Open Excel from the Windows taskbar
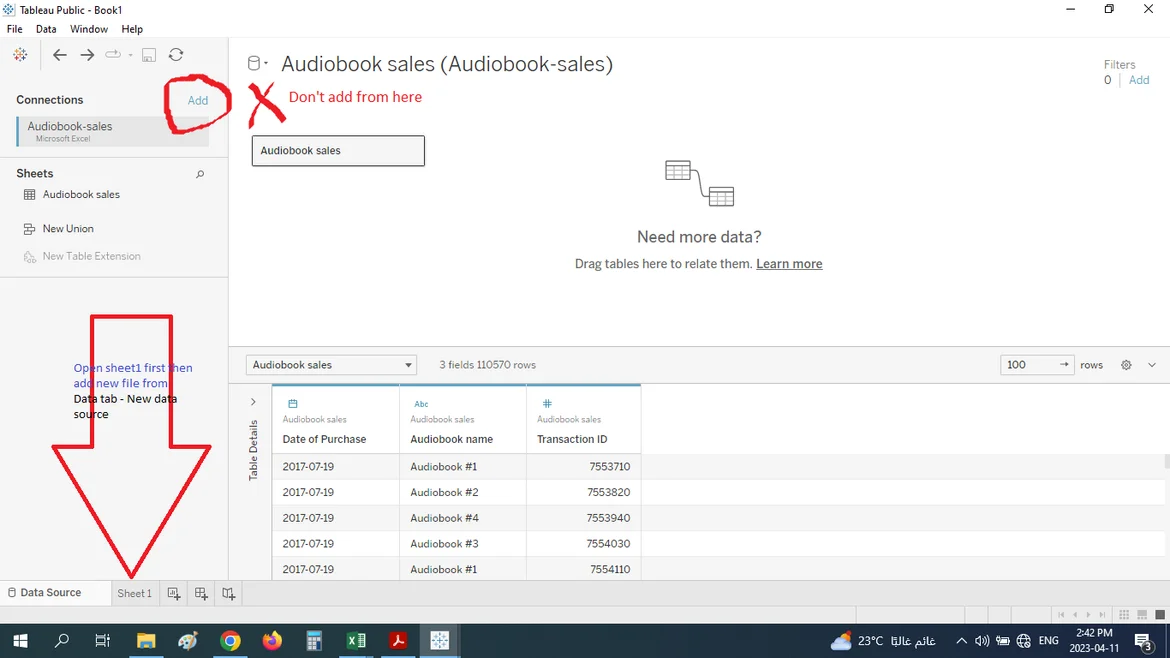This screenshot has width=1170, height=658. click(356, 641)
